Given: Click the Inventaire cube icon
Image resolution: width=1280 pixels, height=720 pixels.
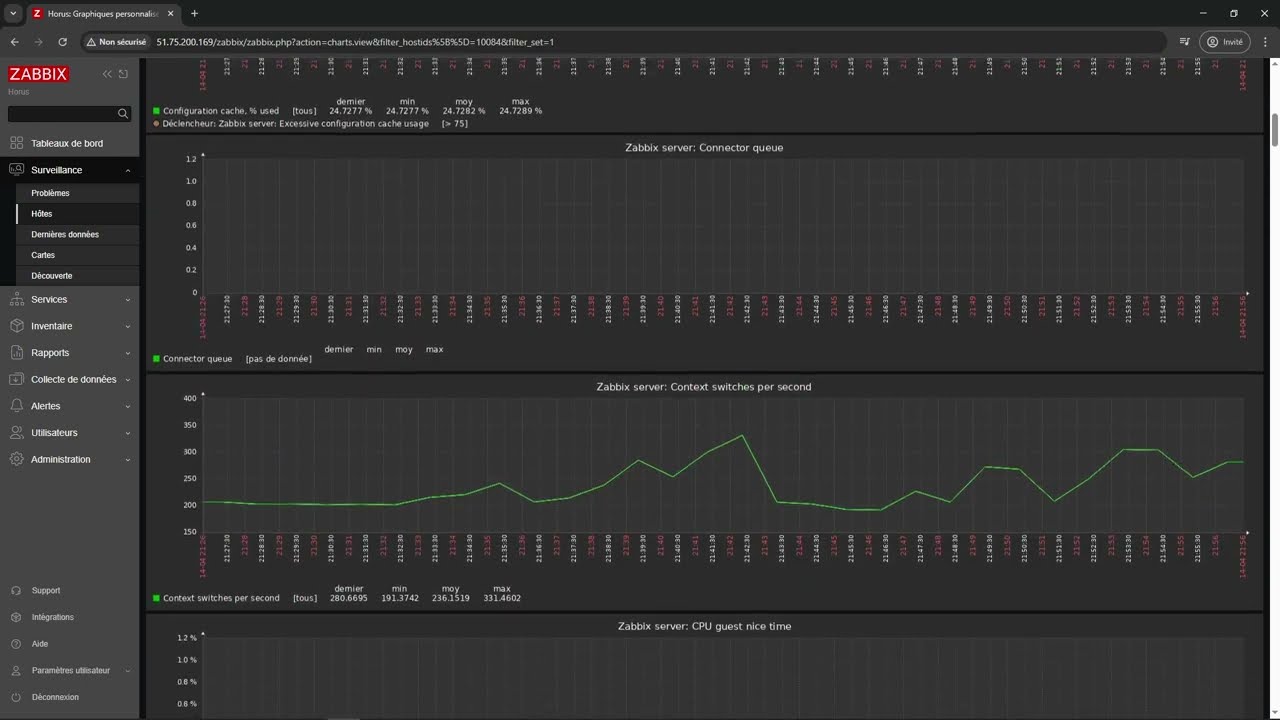Looking at the screenshot, I should tap(16, 326).
